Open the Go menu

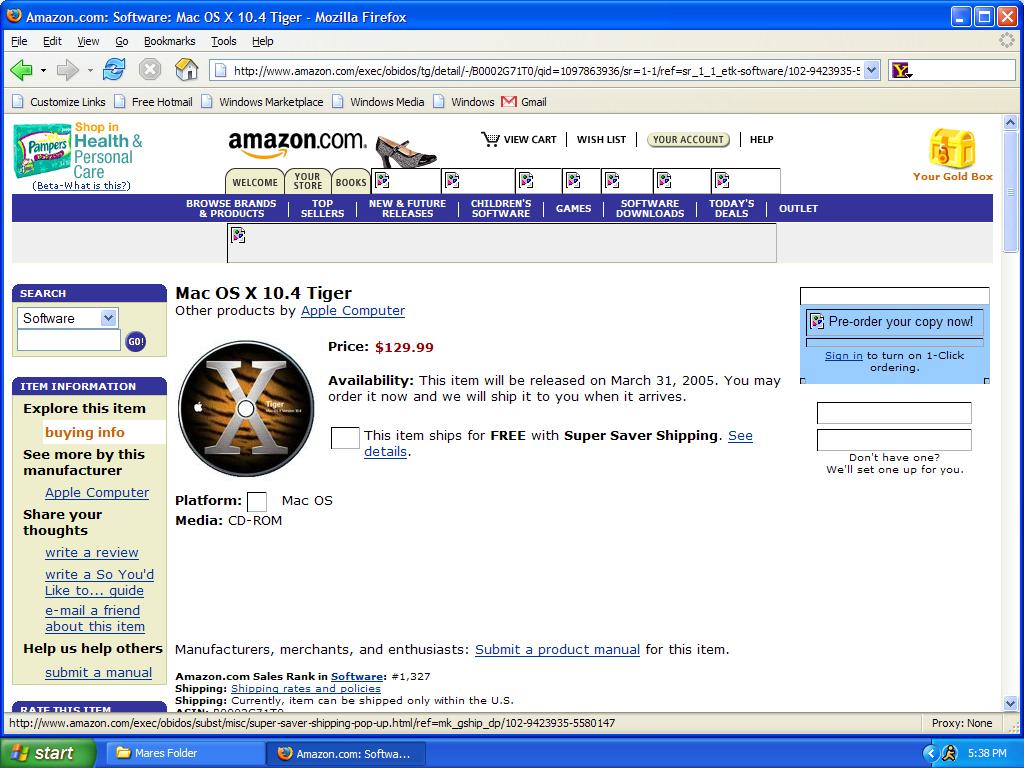(x=122, y=41)
